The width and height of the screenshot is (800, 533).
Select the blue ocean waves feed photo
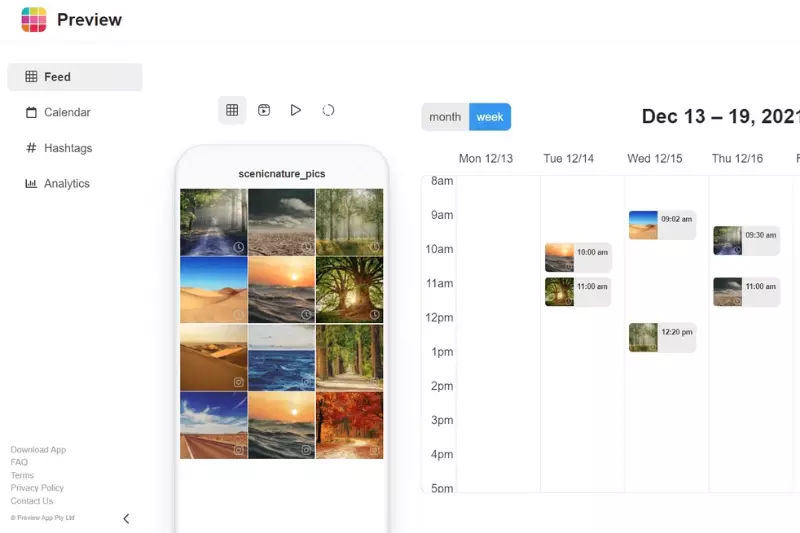(282, 358)
